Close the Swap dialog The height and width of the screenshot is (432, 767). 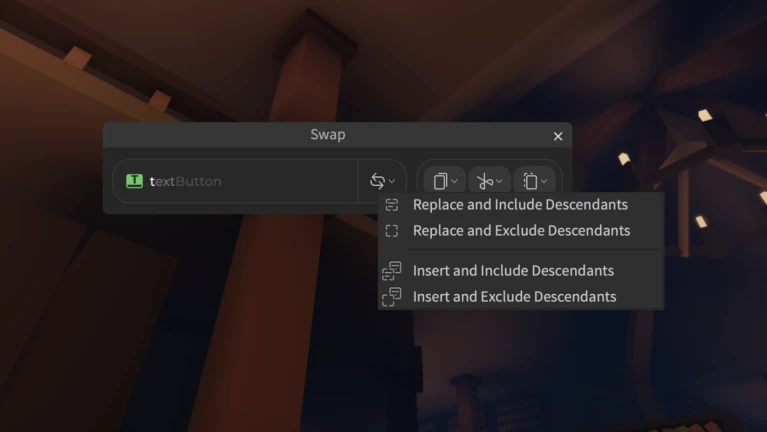(558, 136)
